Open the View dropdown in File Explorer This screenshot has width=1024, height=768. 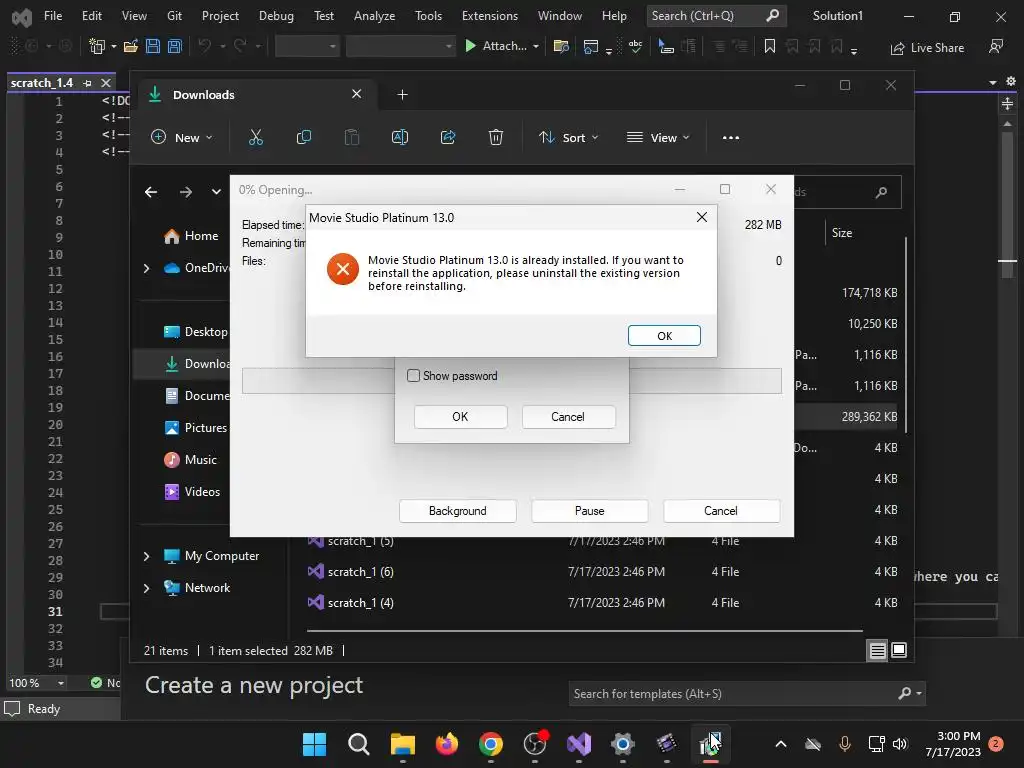click(x=658, y=138)
